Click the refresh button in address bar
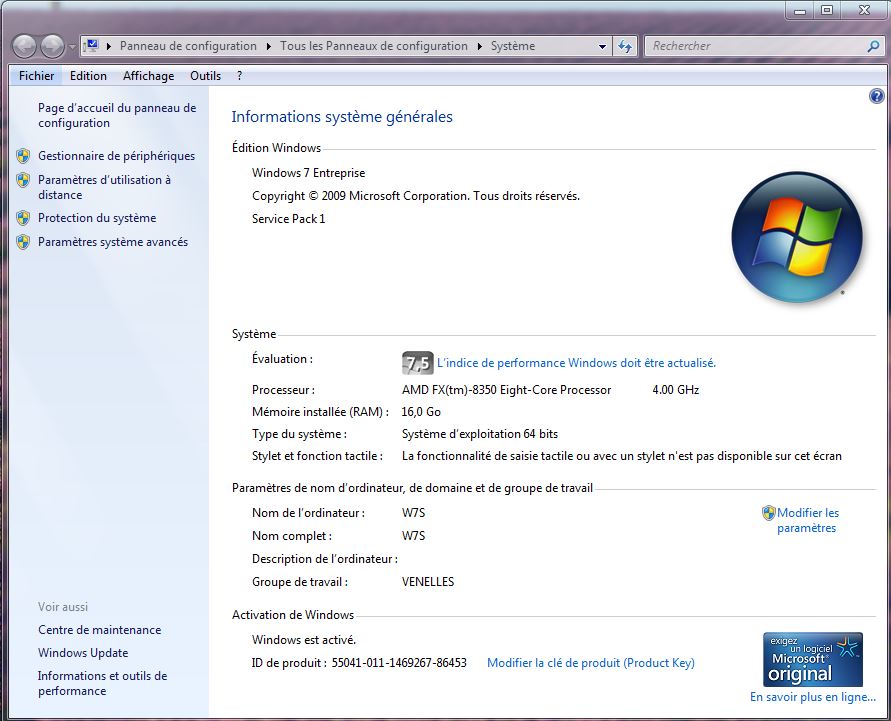The width and height of the screenshot is (891, 721). click(x=625, y=46)
